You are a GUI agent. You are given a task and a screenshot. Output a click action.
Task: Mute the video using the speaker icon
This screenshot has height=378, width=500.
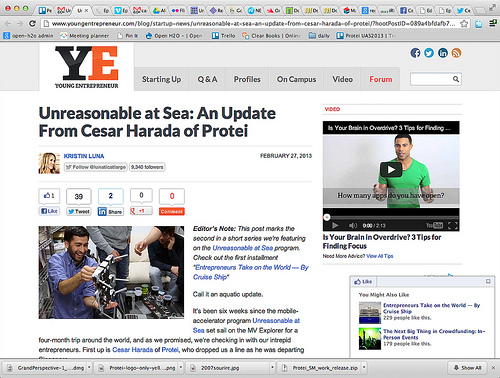(353, 226)
